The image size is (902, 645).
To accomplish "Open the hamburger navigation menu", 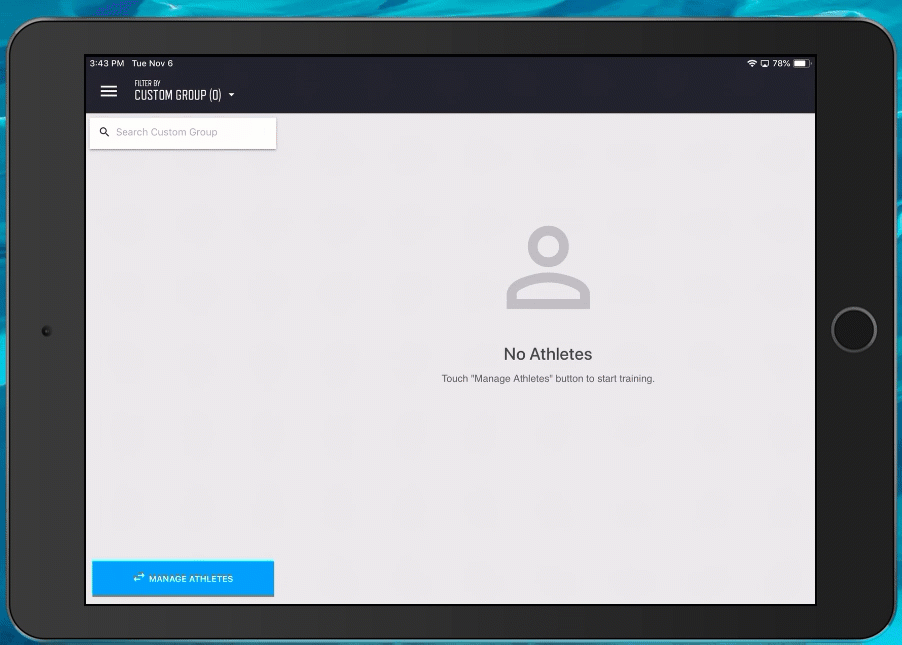I will [x=109, y=91].
